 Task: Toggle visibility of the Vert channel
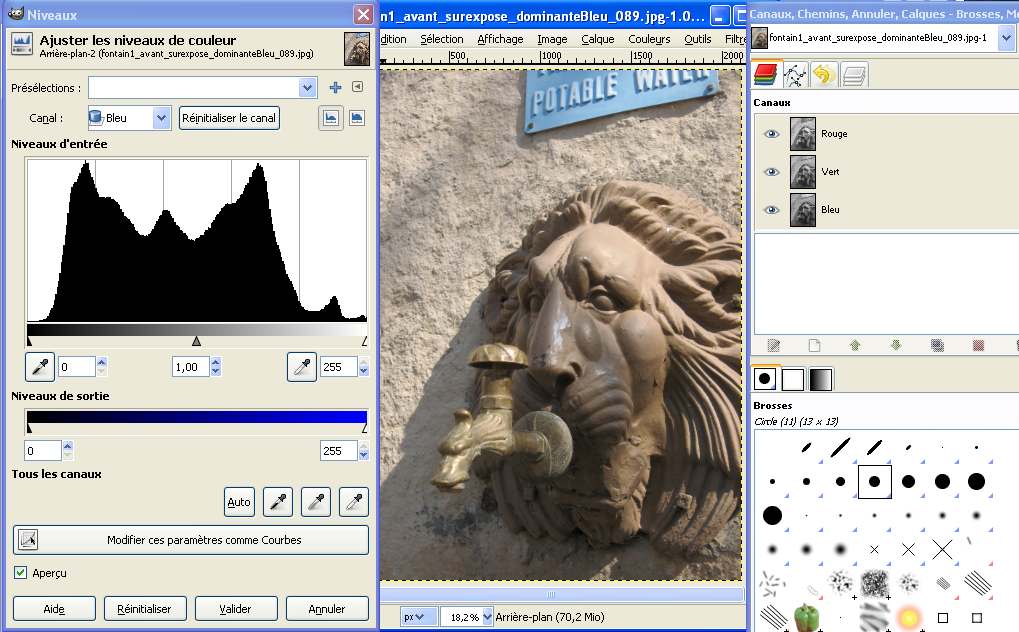tap(771, 172)
